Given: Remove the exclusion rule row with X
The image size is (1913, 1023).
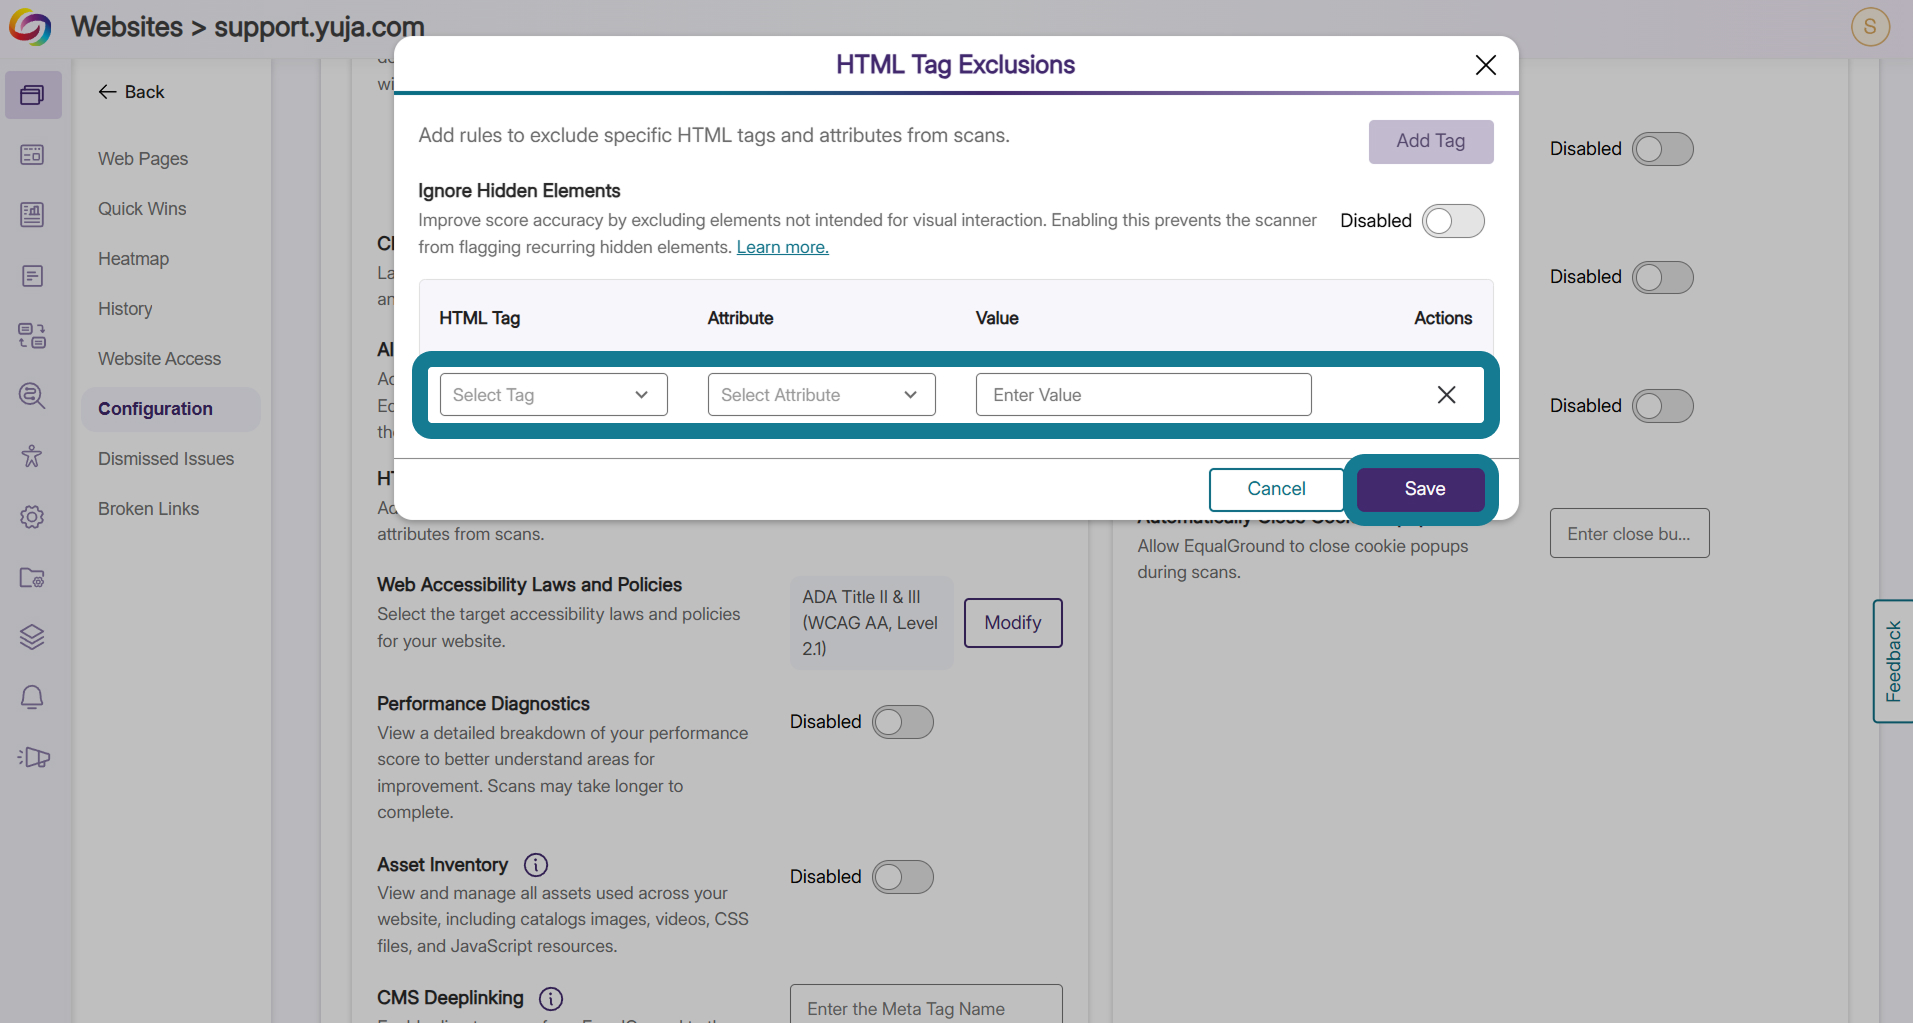Looking at the screenshot, I should pos(1446,395).
